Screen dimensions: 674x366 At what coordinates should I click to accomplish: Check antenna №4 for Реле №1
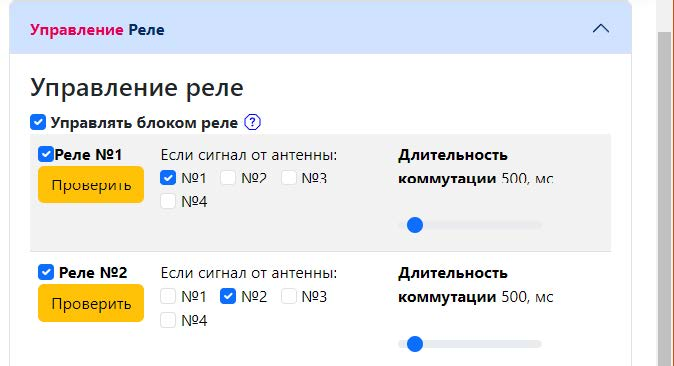[x=168, y=201]
